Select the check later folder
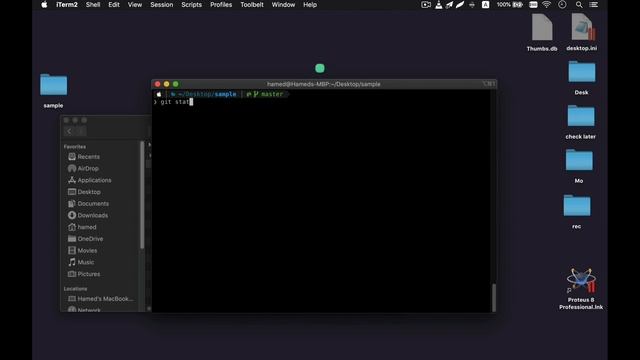640x360 pixels. (581, 116)
